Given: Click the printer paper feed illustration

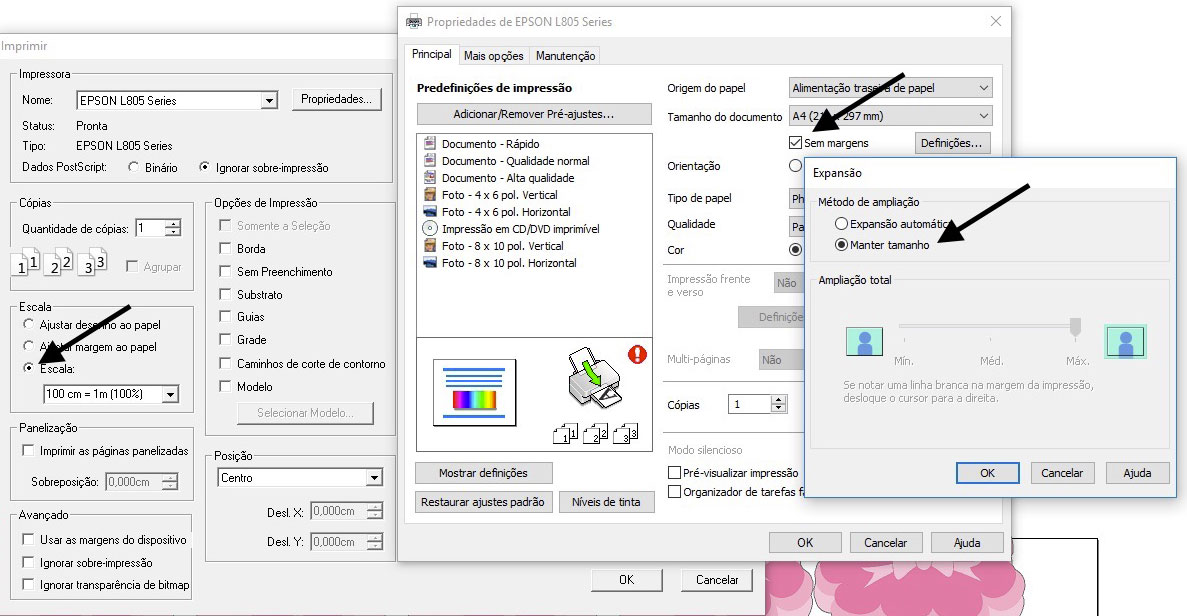Looking at the screenshot, I should [x=594, y=377].
